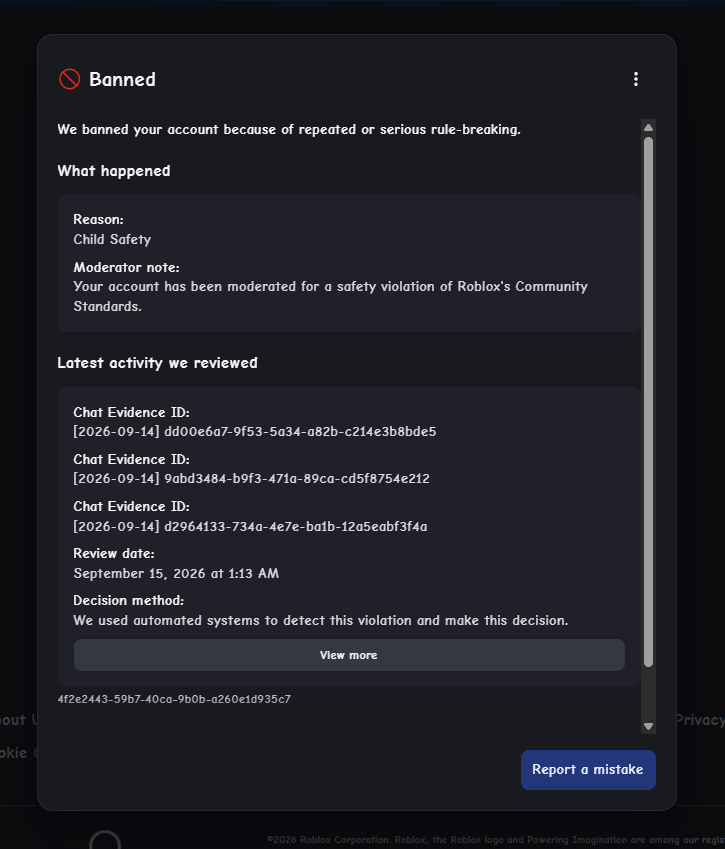The width and height of the screenshot is (725, 849).
Task: Click the Roblox copyright footer text
Action: (x=495, y=840)
